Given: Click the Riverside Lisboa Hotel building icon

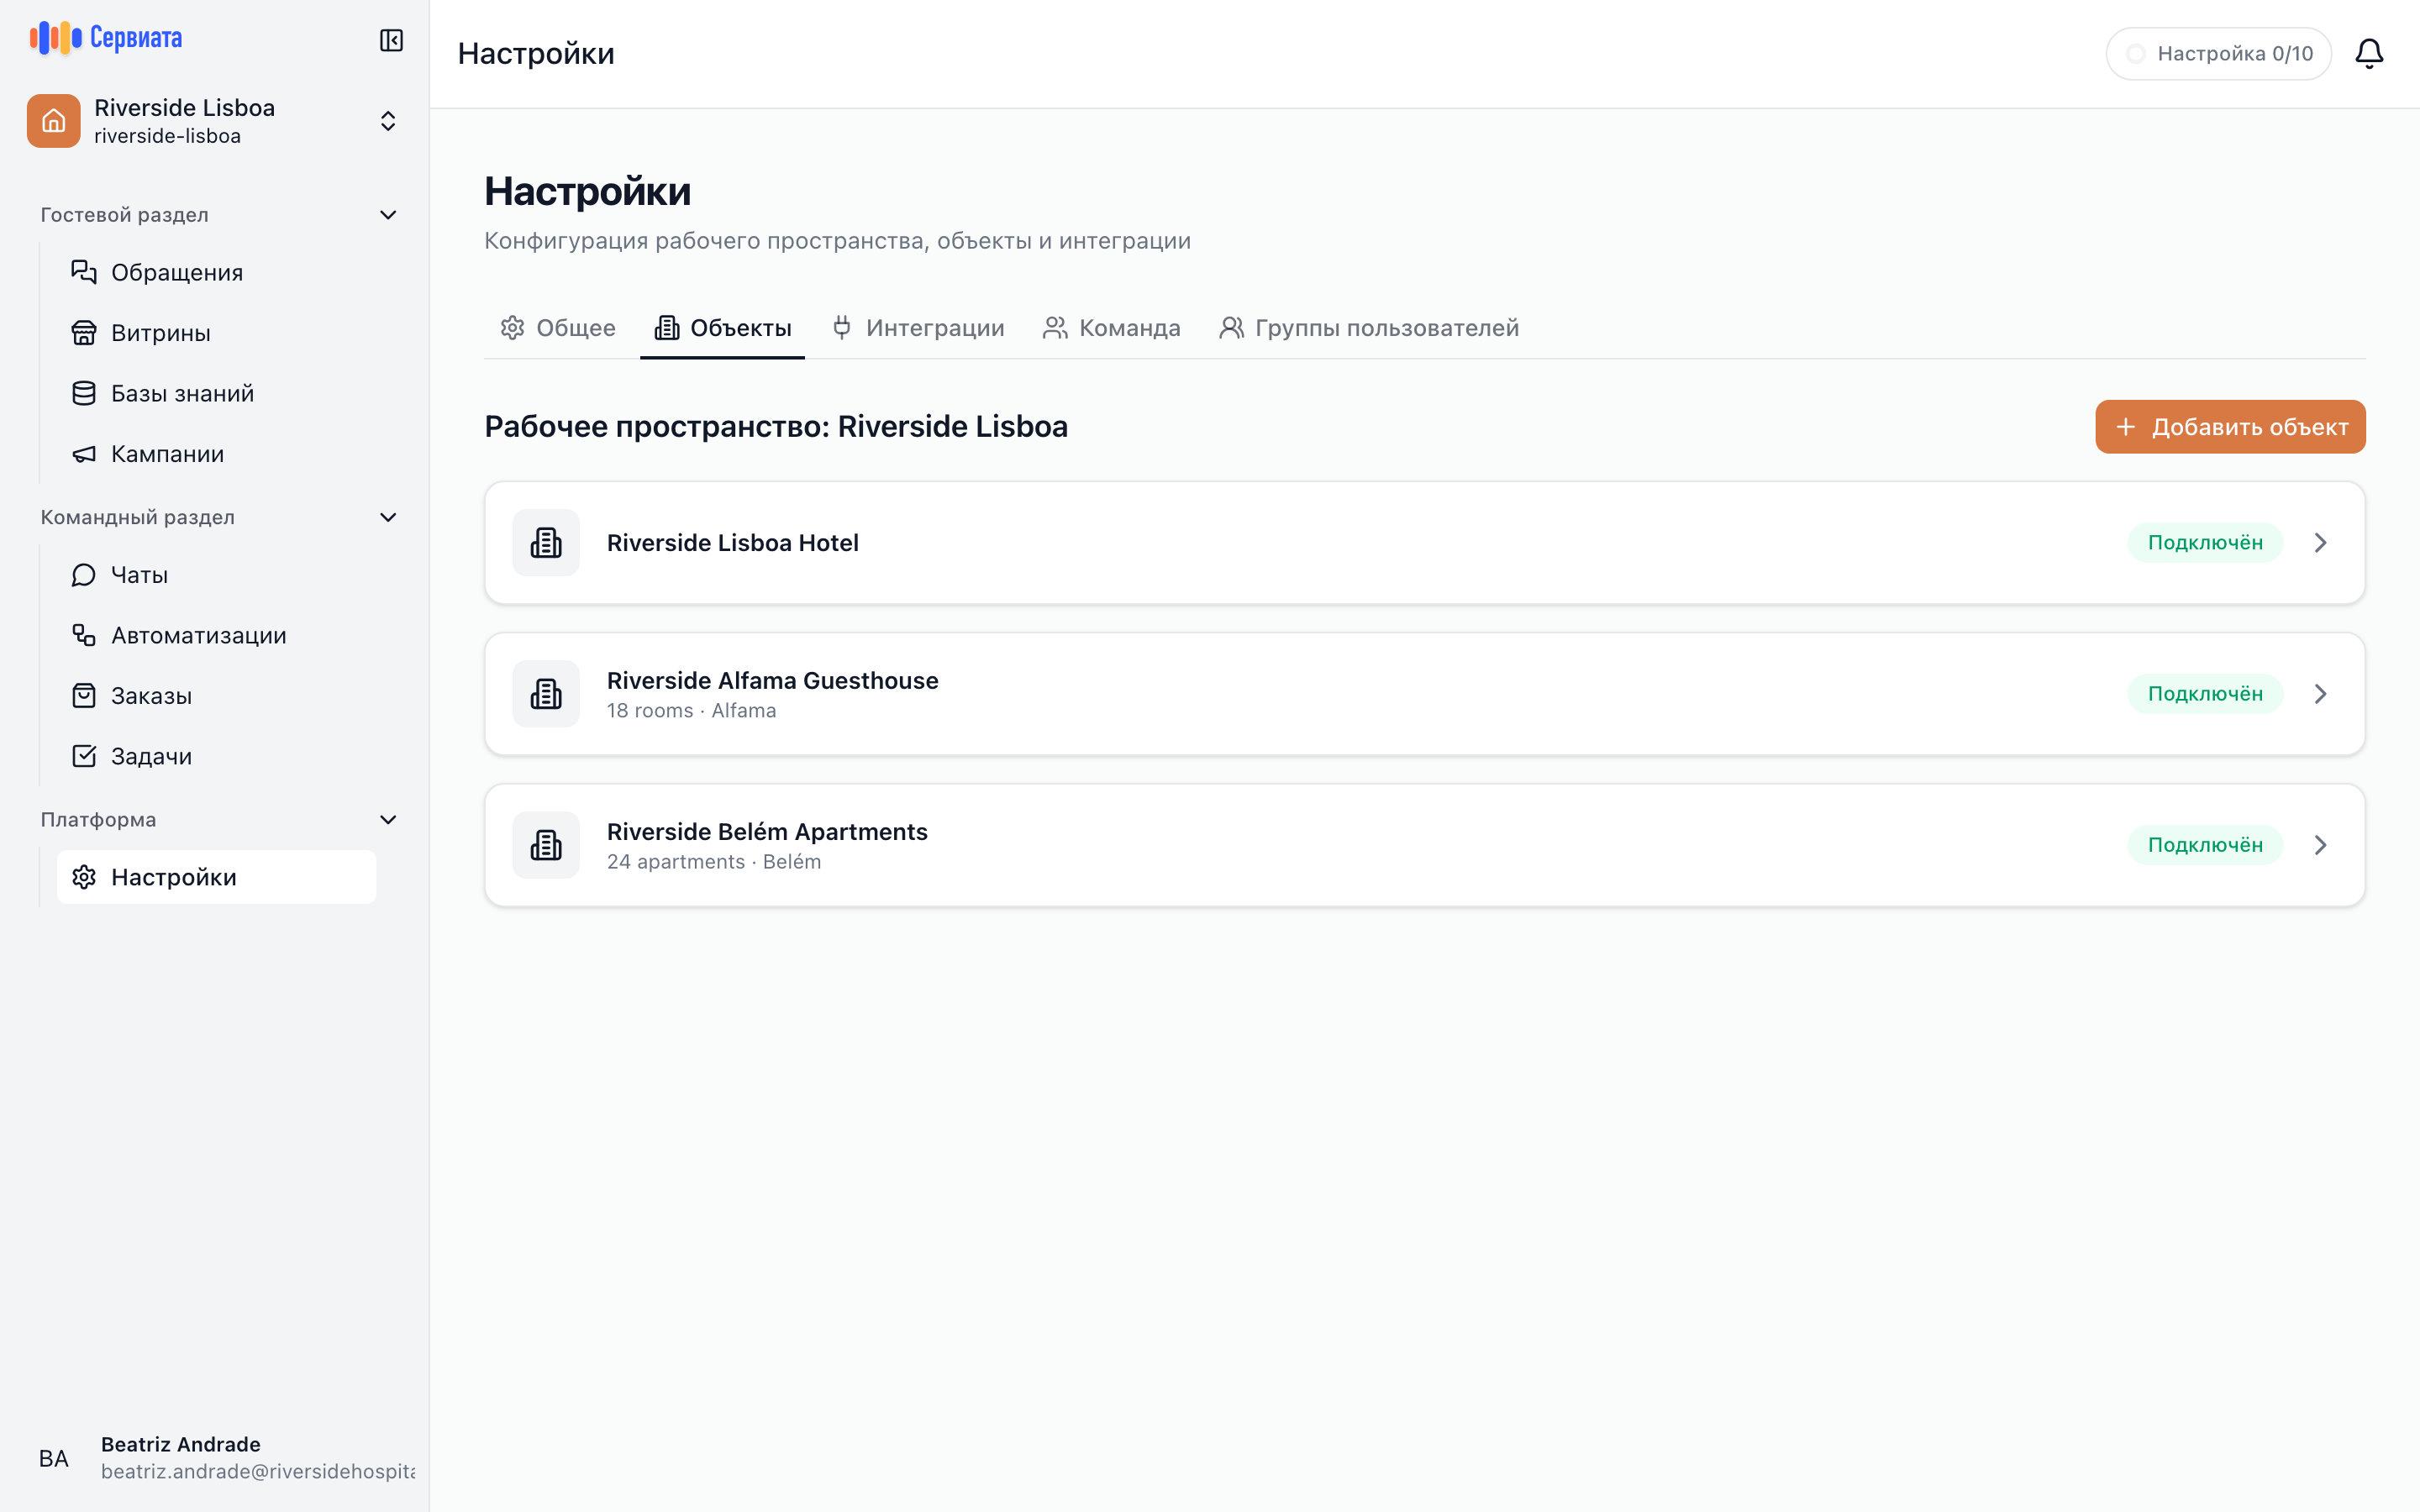Looking at the screenshot, I should (x=546, y=543).
